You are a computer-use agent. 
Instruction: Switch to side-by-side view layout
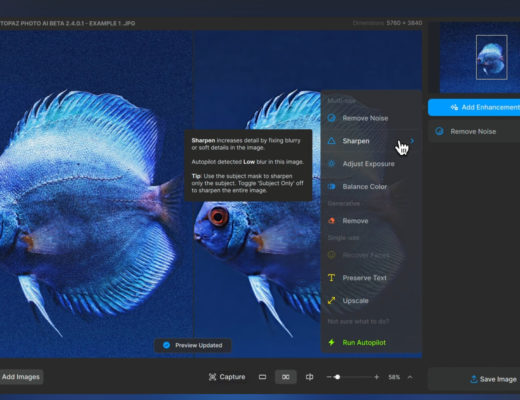[286, 377]
